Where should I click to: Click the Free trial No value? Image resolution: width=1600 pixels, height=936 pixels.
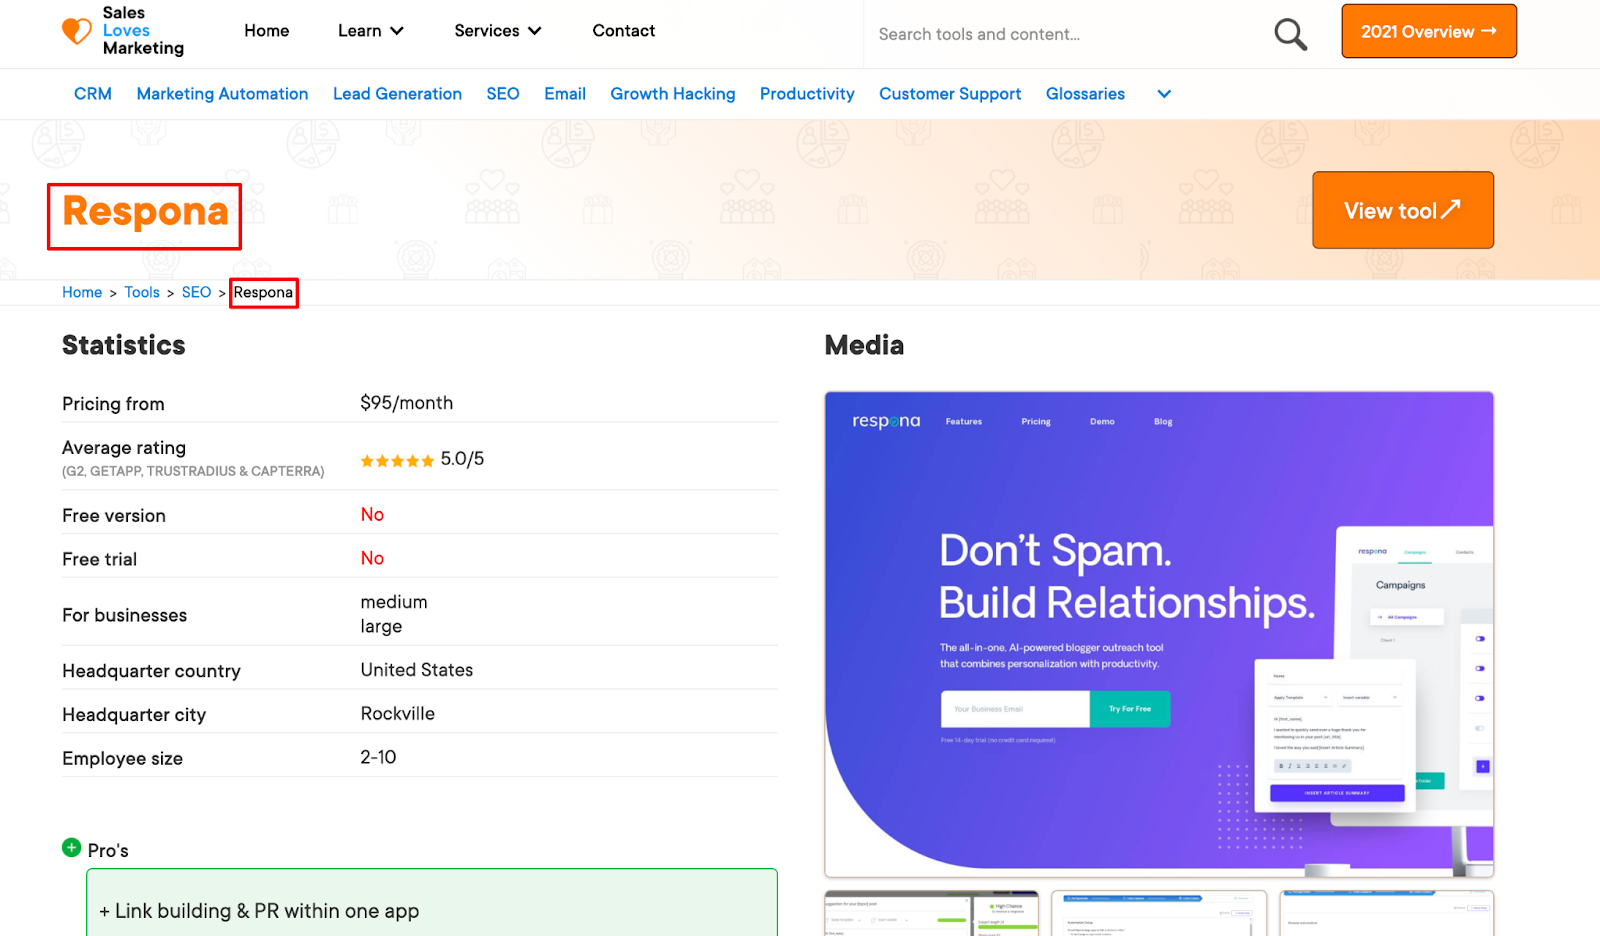pyautogui.click(x=372, y=558)
